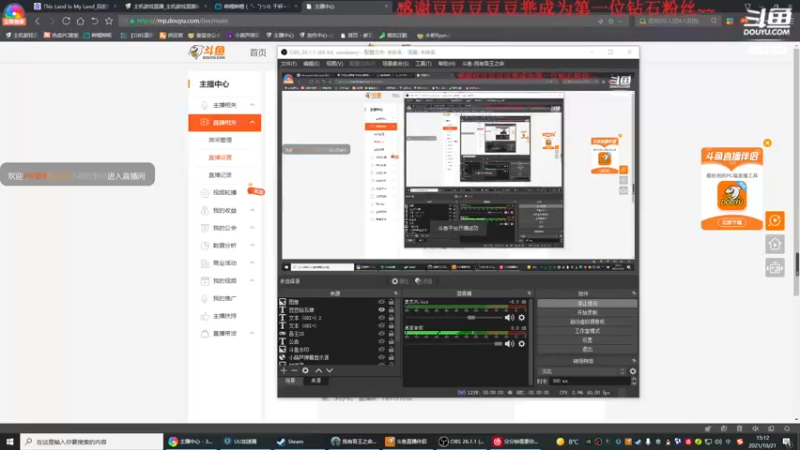Image resolution: width=800 pixels, height=450 pixels.
Task: Toggle visibility of the second T text source
Action: tap(381, 310)
